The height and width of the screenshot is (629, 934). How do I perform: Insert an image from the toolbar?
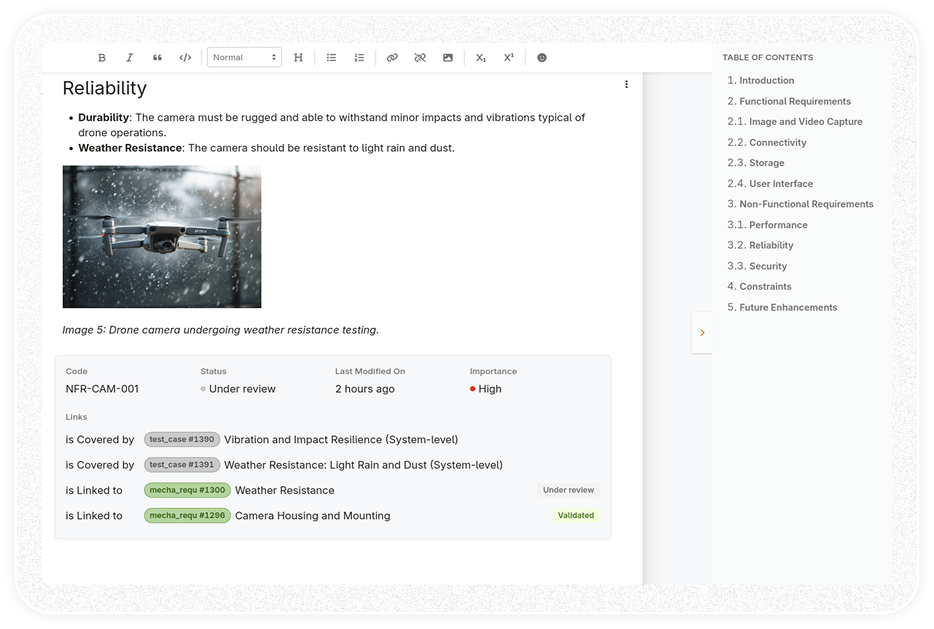point(448,58)
